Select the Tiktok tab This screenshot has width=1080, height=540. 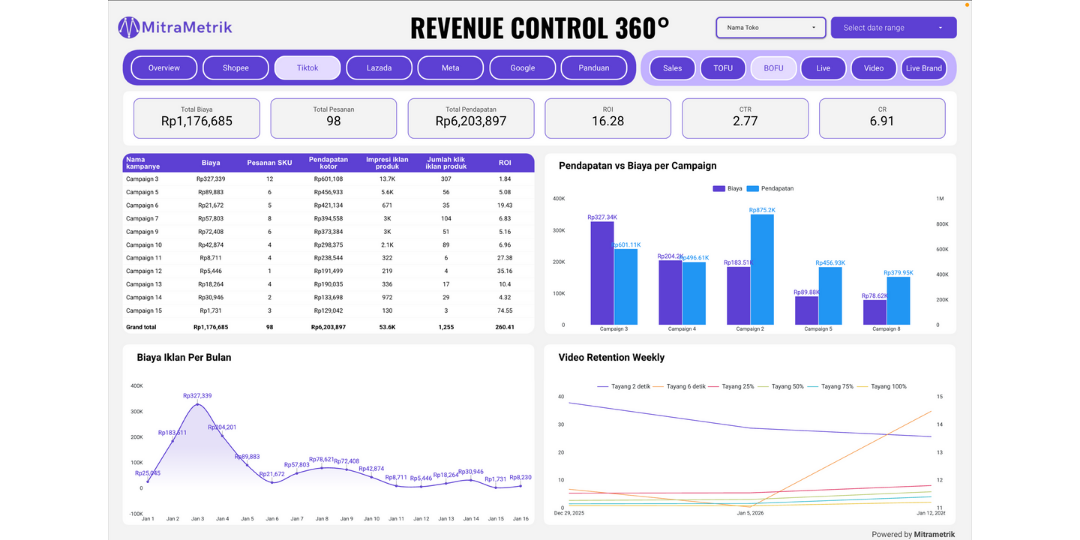coord(307,68)
